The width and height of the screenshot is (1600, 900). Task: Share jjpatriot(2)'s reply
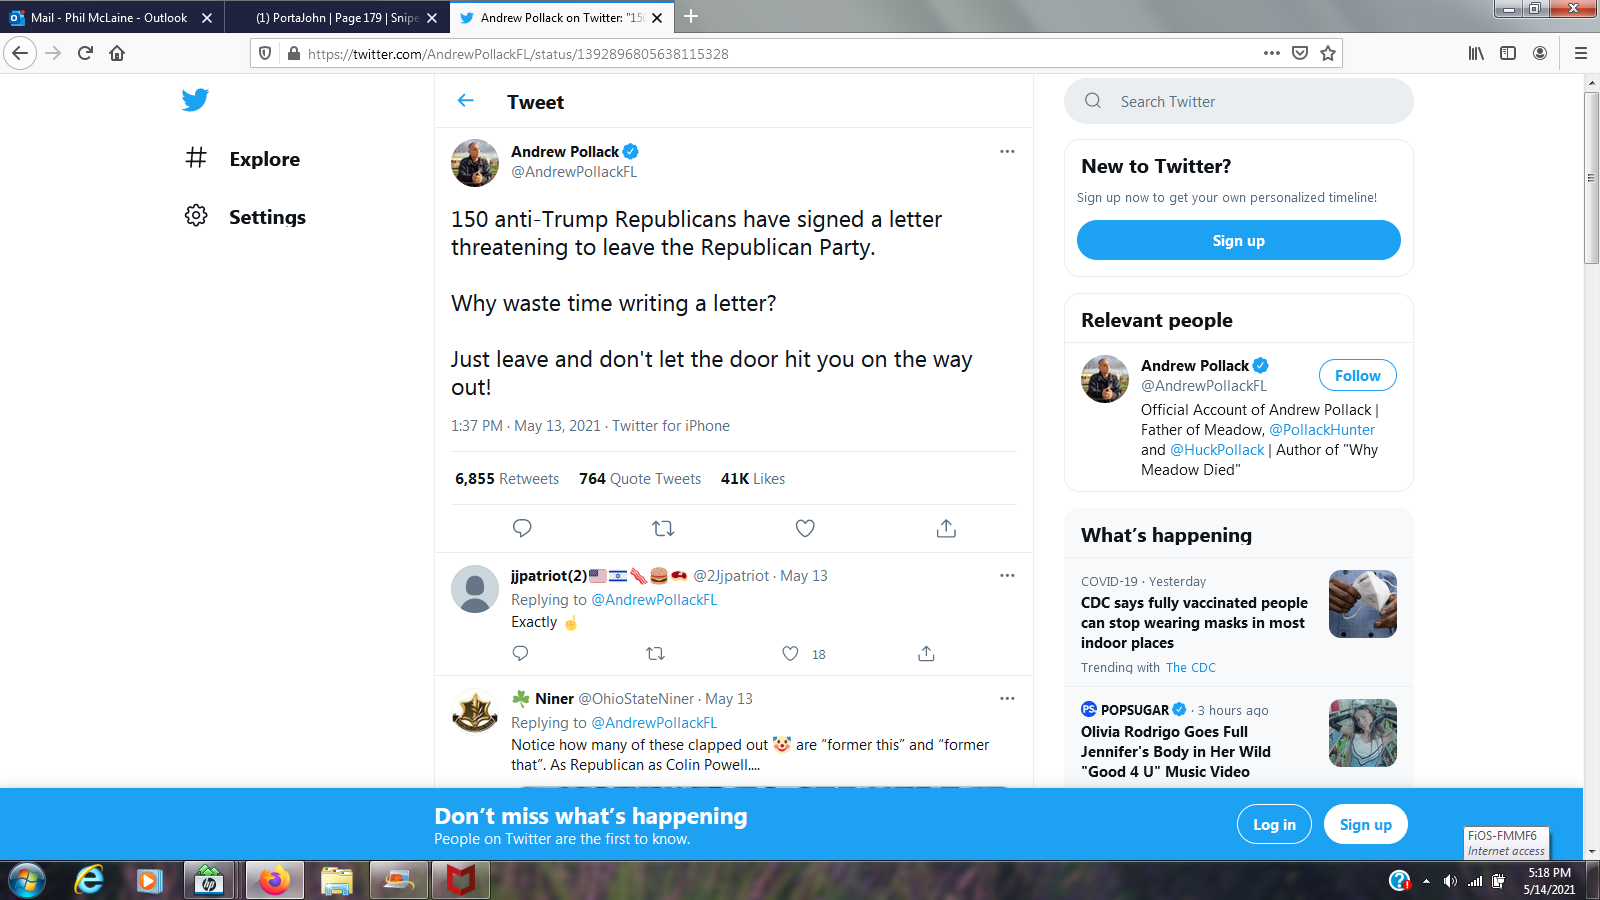click(x=926, y=653)
